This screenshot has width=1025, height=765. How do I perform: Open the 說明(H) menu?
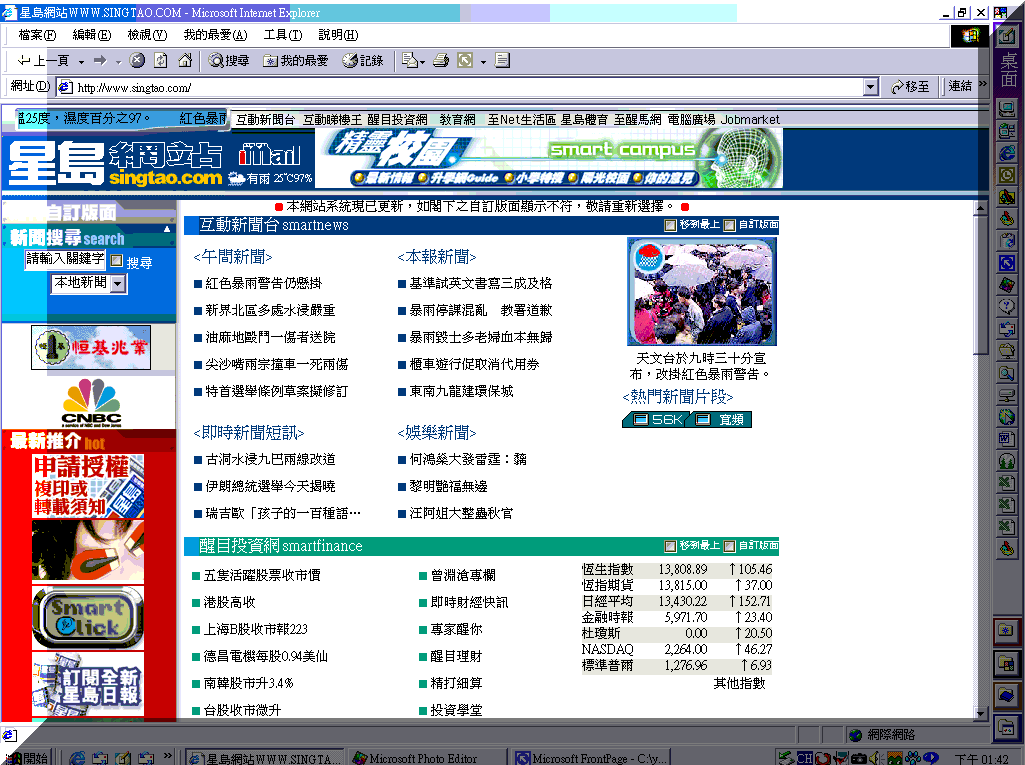click(338, 35)
